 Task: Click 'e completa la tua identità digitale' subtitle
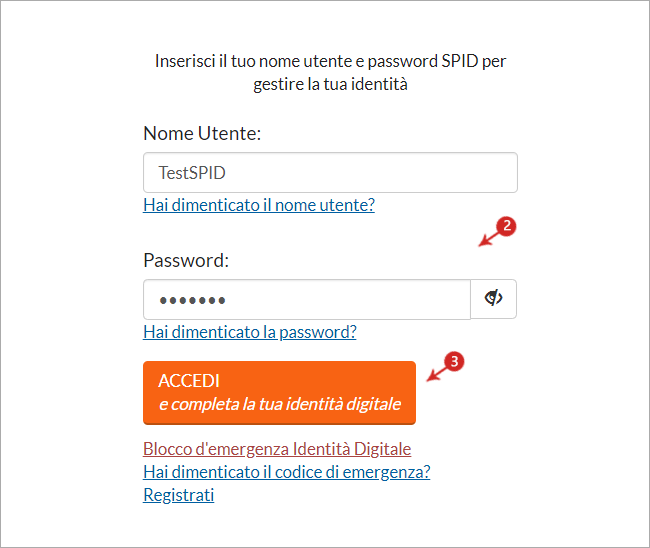(280, 404)
